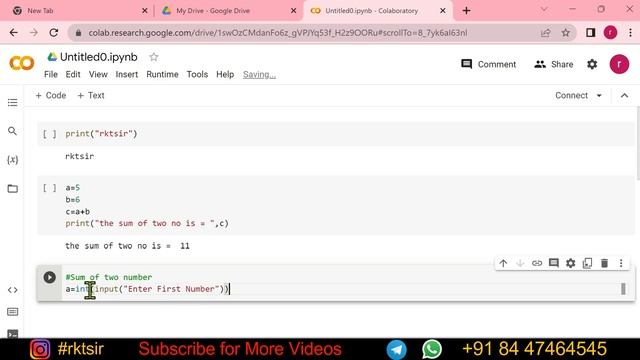The width and height of the screenshot is (640, 360).
Task: Open the terminal icon at sidebar bottom
Action: [13, 333]
